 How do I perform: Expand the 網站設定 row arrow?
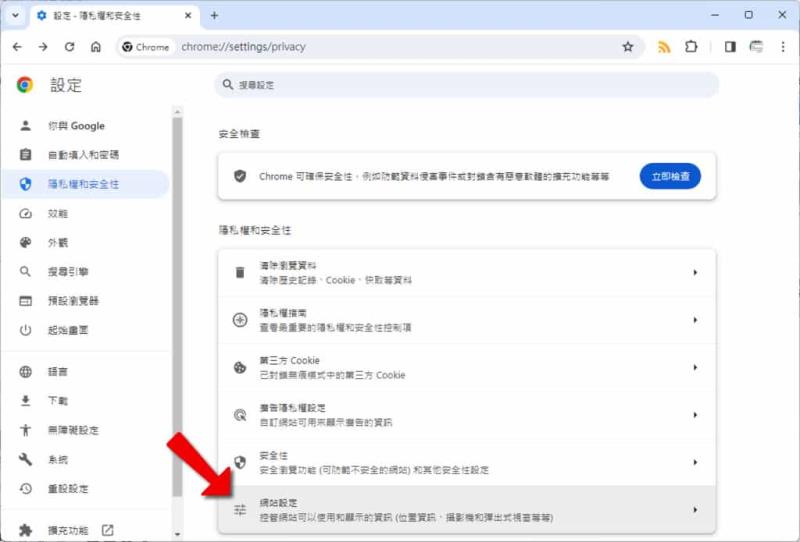click(695, 509)
